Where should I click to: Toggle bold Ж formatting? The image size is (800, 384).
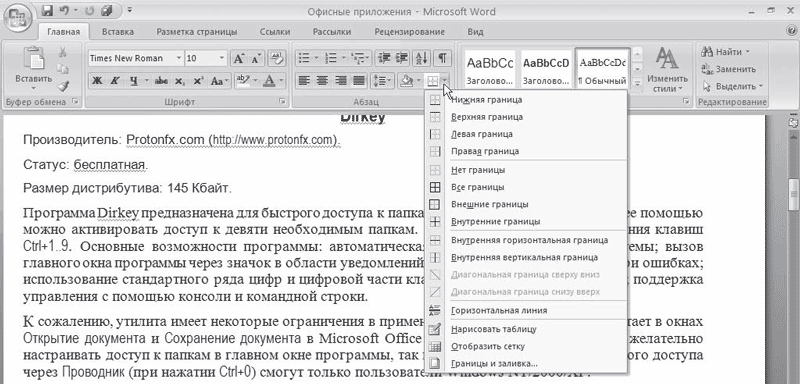tap(98, 81)
